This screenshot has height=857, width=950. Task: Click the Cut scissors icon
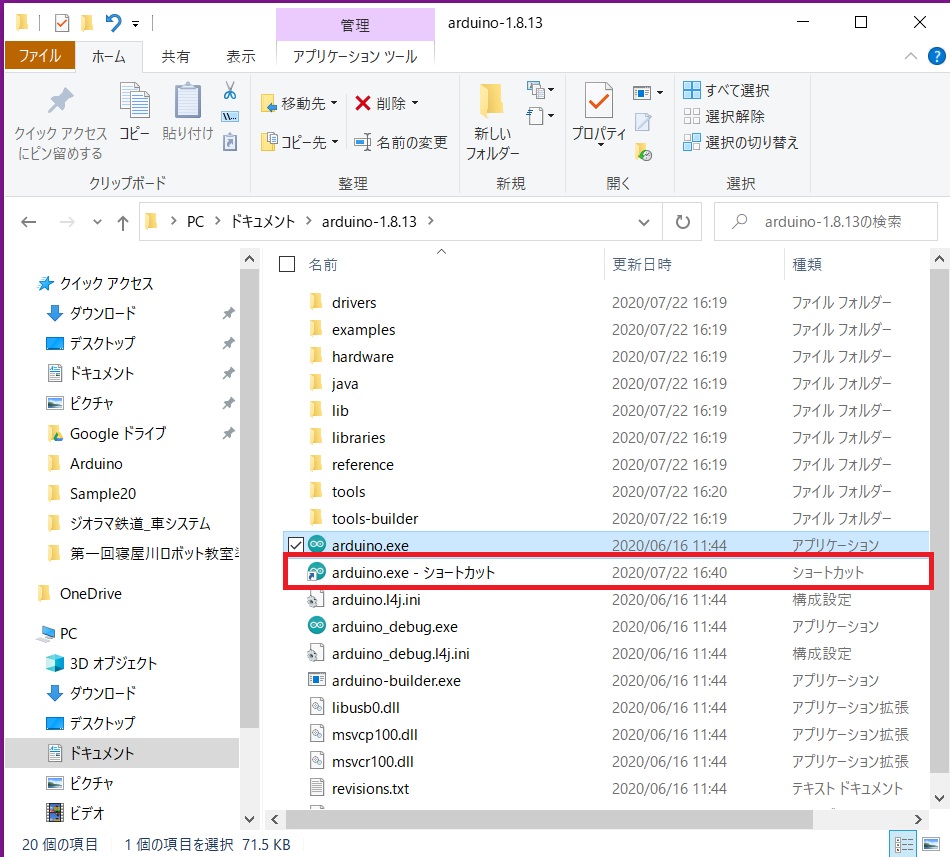pyautogui.click(x=230, y=91)
